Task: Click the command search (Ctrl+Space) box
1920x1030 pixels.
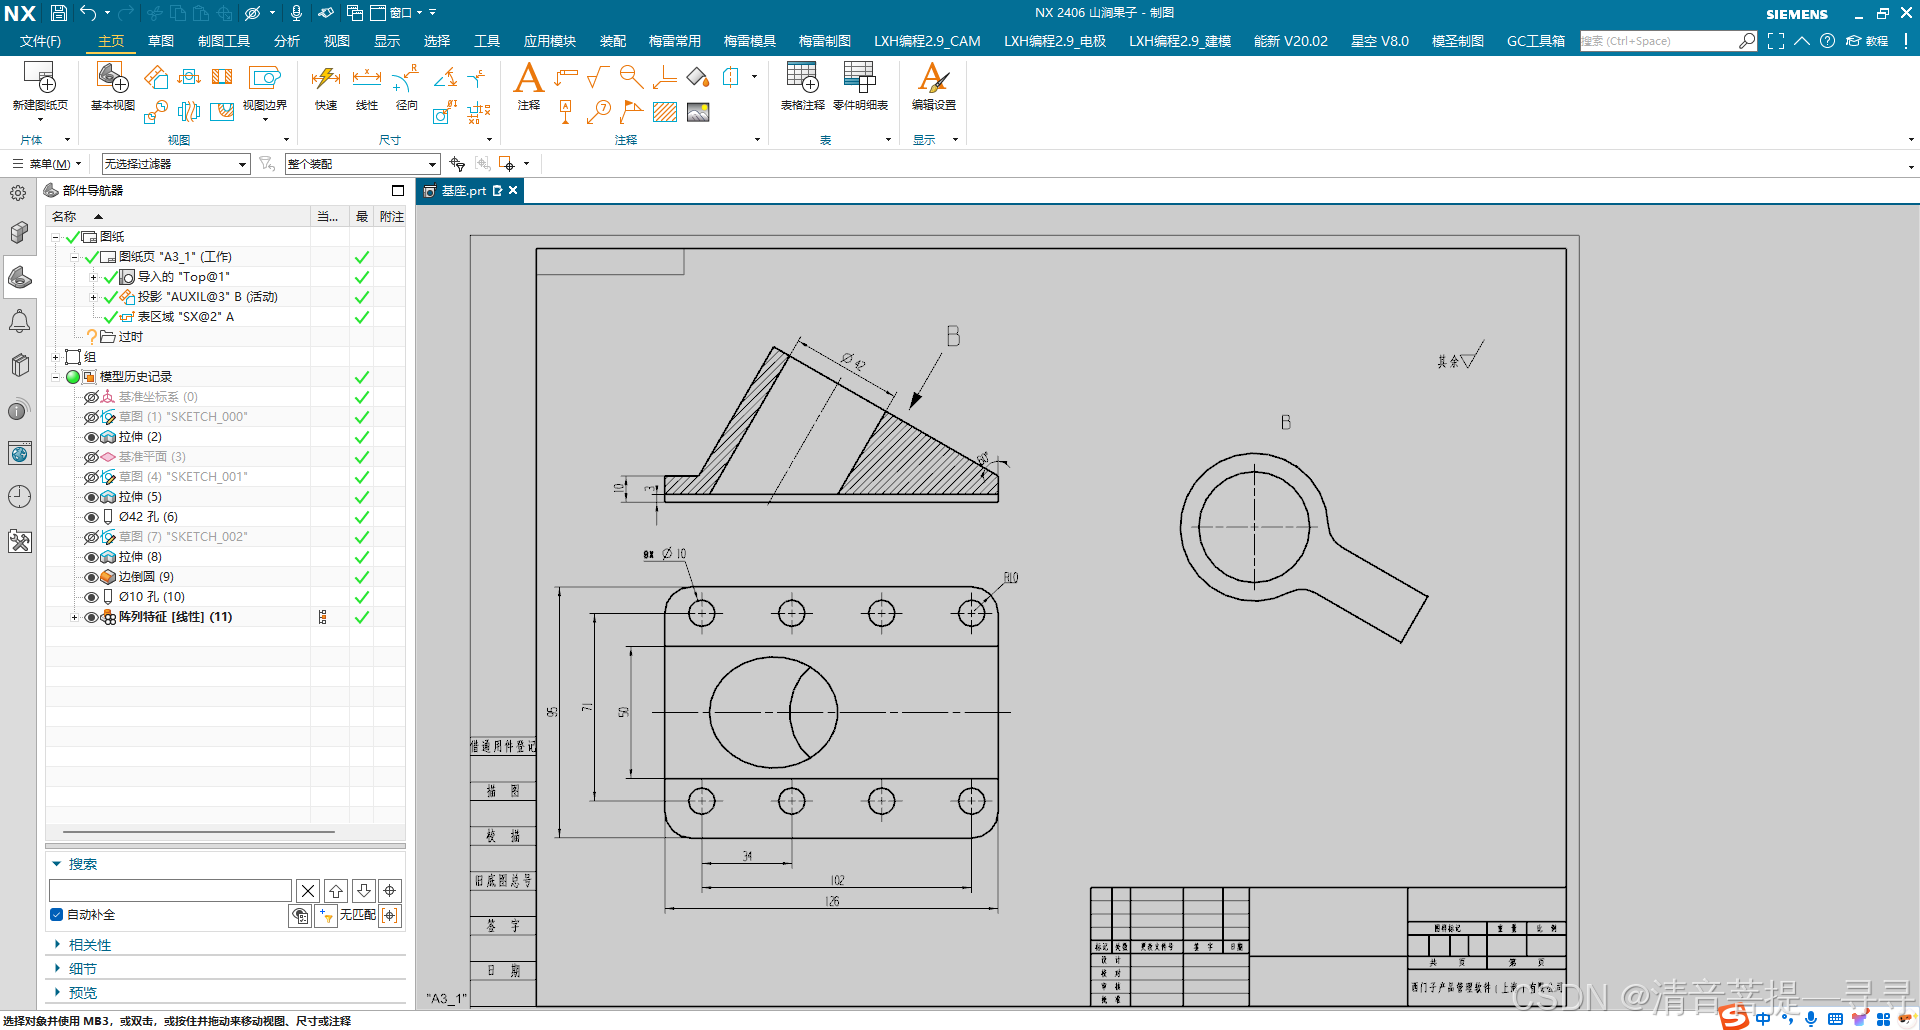Action: (x=1659, y=41)
